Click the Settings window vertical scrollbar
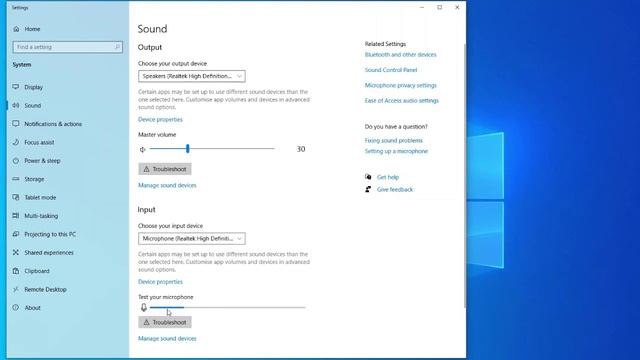The height and width of the screenshot is (360, 640). tap(464, 176)
